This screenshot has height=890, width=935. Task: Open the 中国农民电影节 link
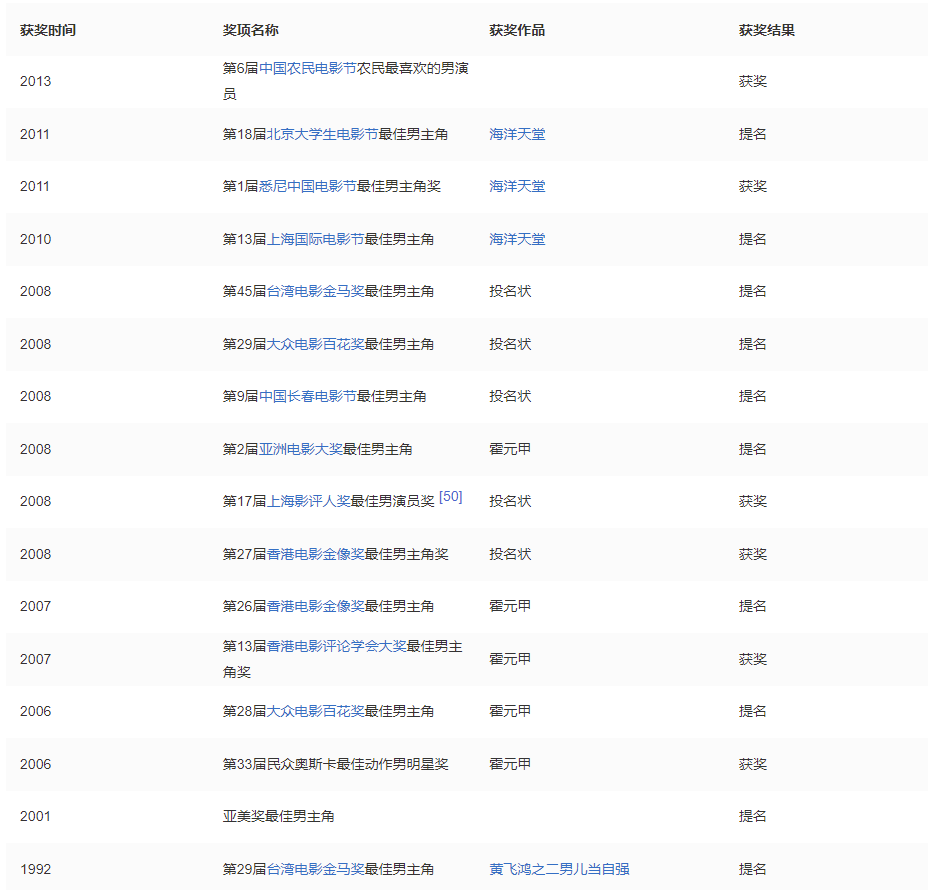pos(307,69)
